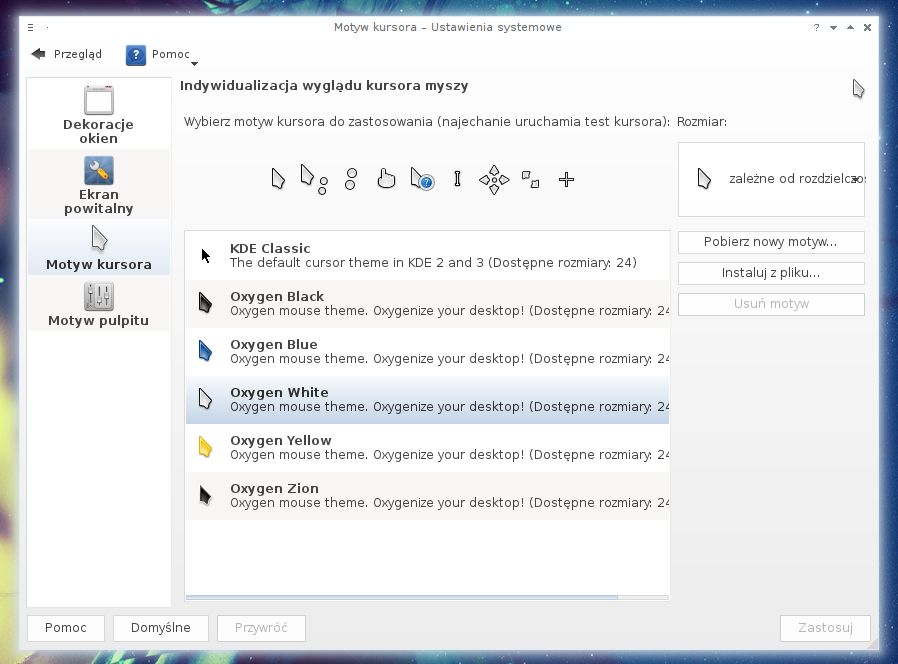
Task: Click the Przywróć button
Action: coord(261,628)
